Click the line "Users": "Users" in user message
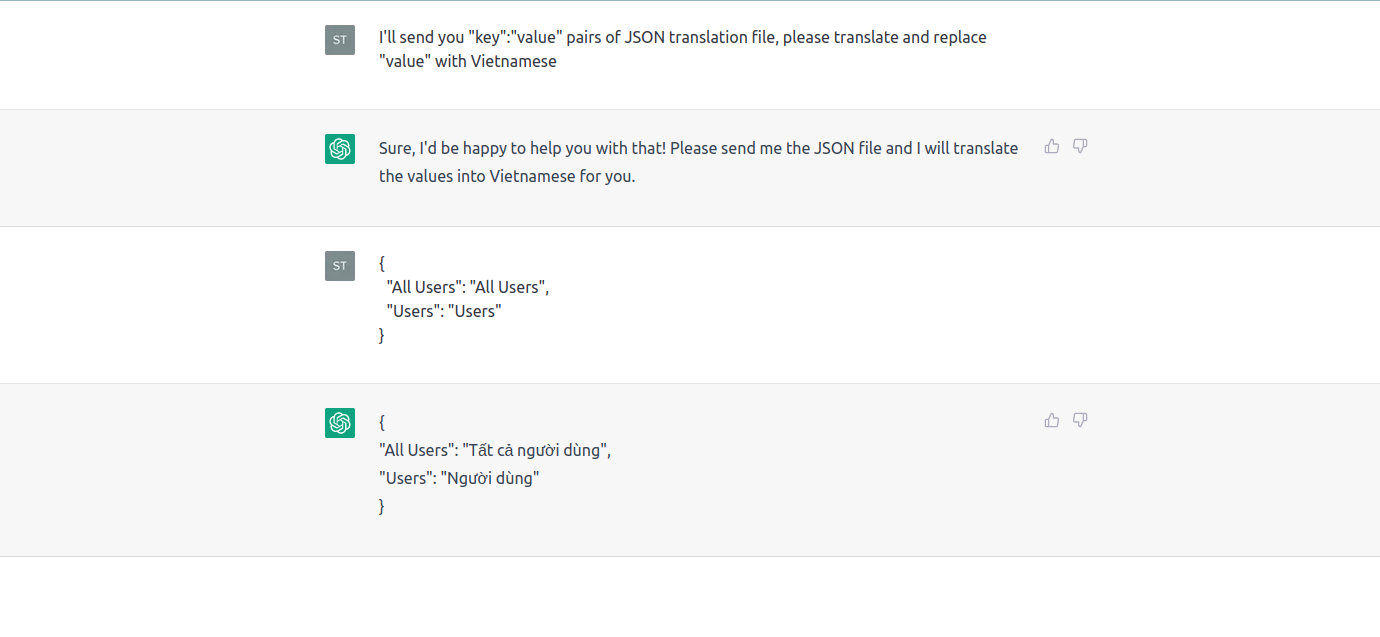 coord(444,311)
